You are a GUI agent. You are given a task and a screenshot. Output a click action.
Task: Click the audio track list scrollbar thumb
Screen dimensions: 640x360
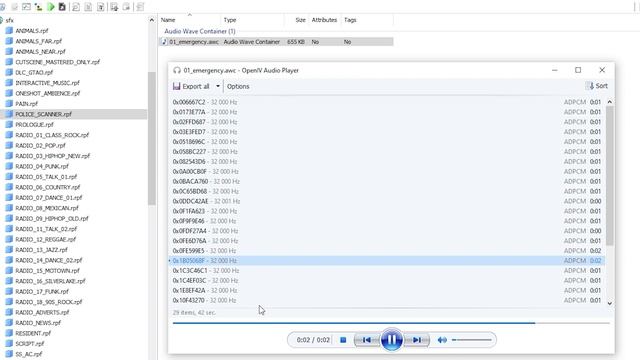609,176
